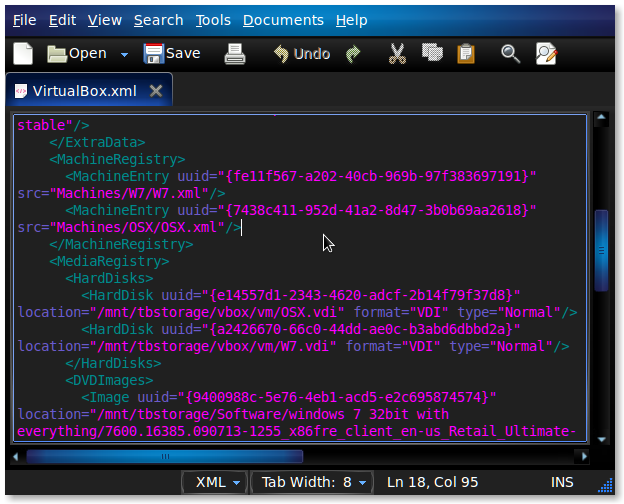Click the window resize grip in the corner
Viewport: 624px width, 504px height.
[x=605, y=485]
